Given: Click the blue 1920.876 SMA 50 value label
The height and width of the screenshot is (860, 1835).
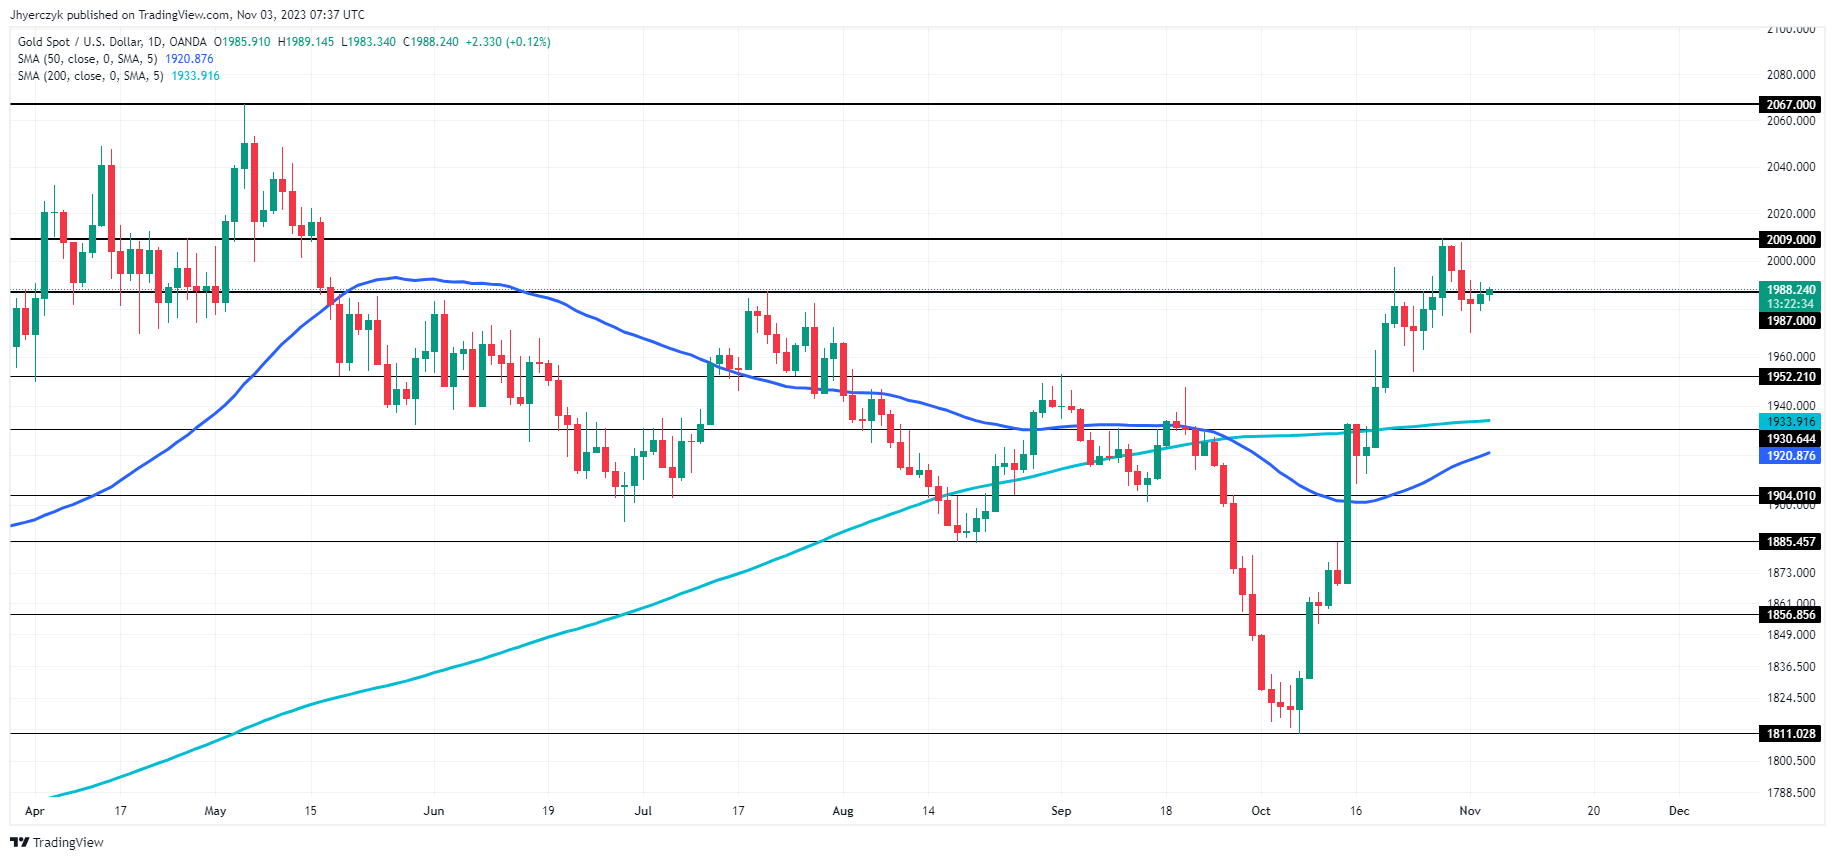Looking at the screenshot, I should pos(1789,456).
